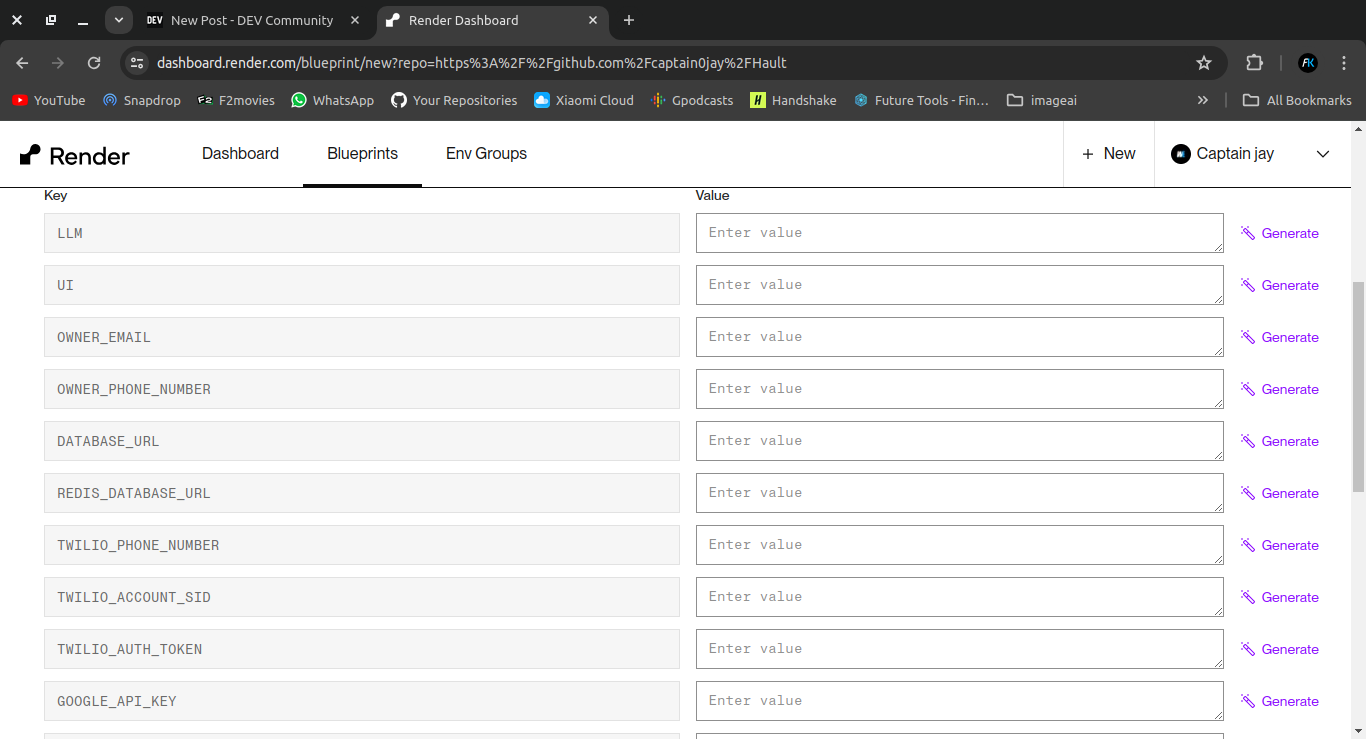Screen dimensions: 1366x739
Task: Open the browser profile avatar
Action: point(1308,63)
